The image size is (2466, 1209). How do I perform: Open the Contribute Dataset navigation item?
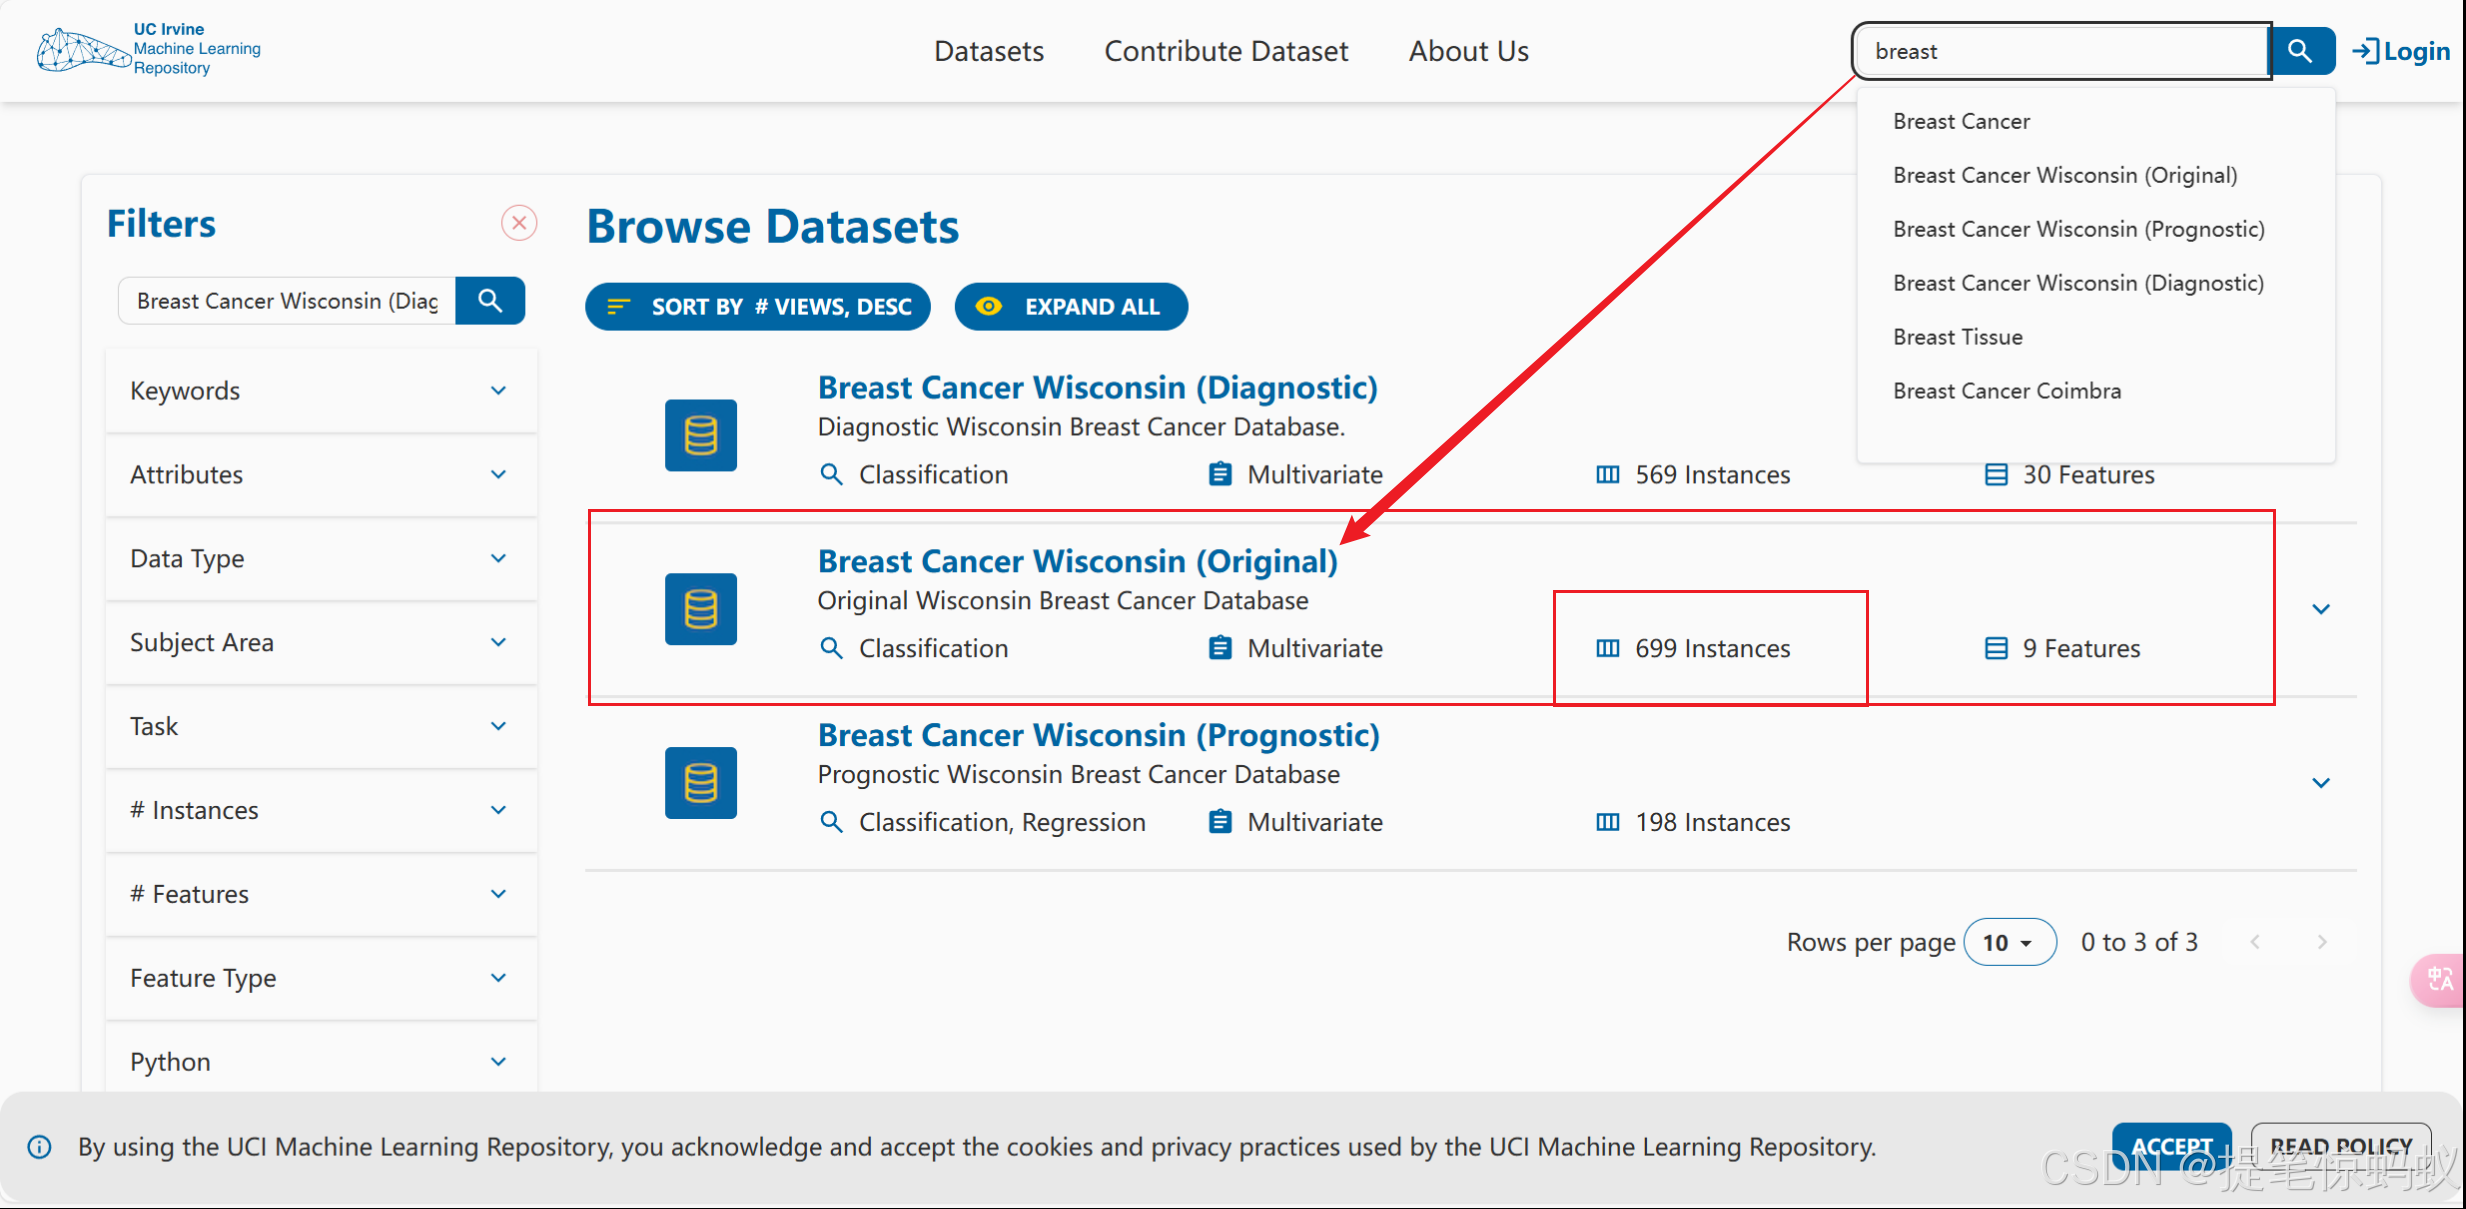pos(1226,51)
